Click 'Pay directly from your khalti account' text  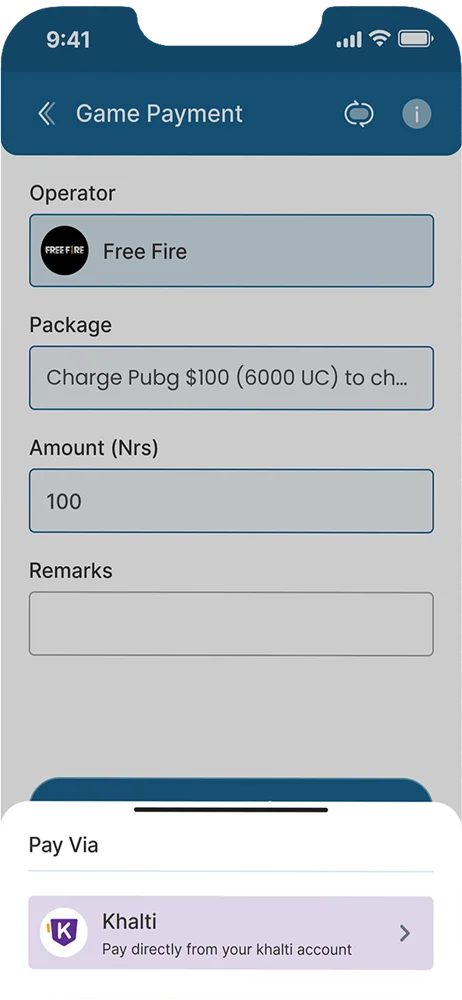227,949
